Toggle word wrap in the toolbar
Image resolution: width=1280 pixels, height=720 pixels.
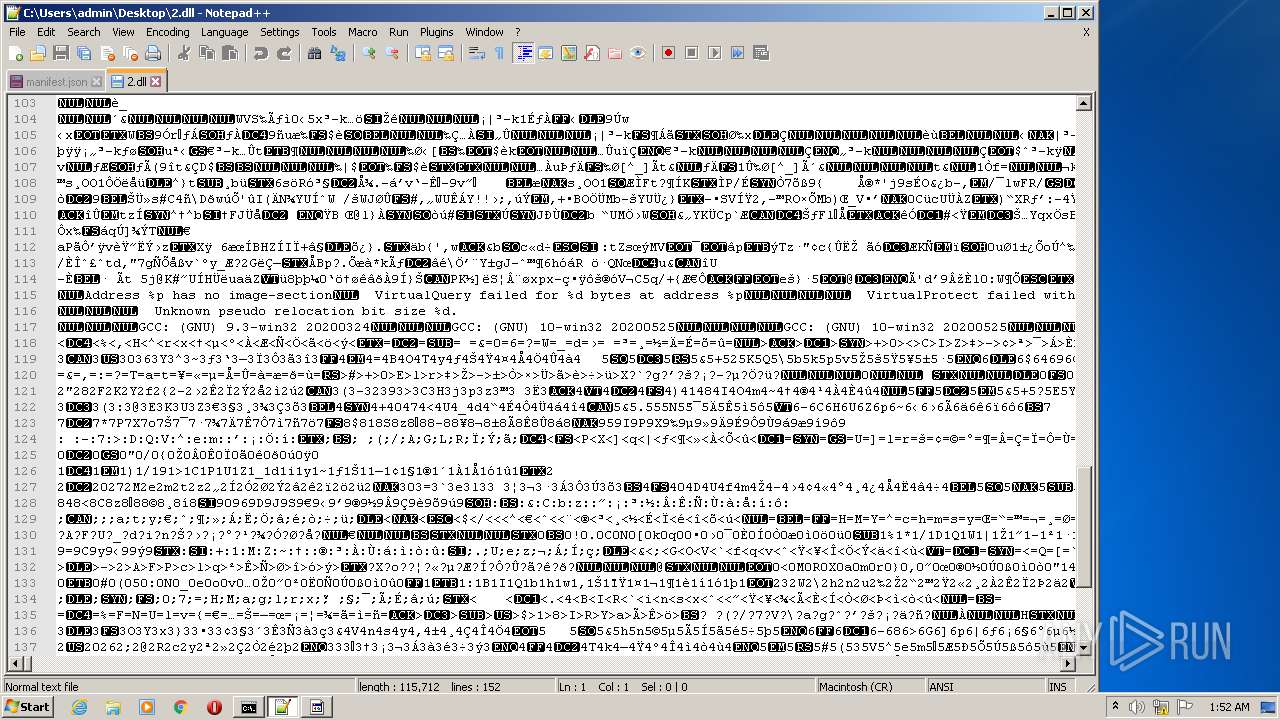click(x=477, y=53)
